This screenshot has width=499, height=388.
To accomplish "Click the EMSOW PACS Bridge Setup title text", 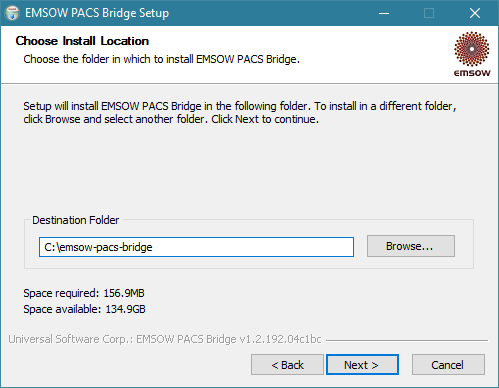I will [97, 13].
